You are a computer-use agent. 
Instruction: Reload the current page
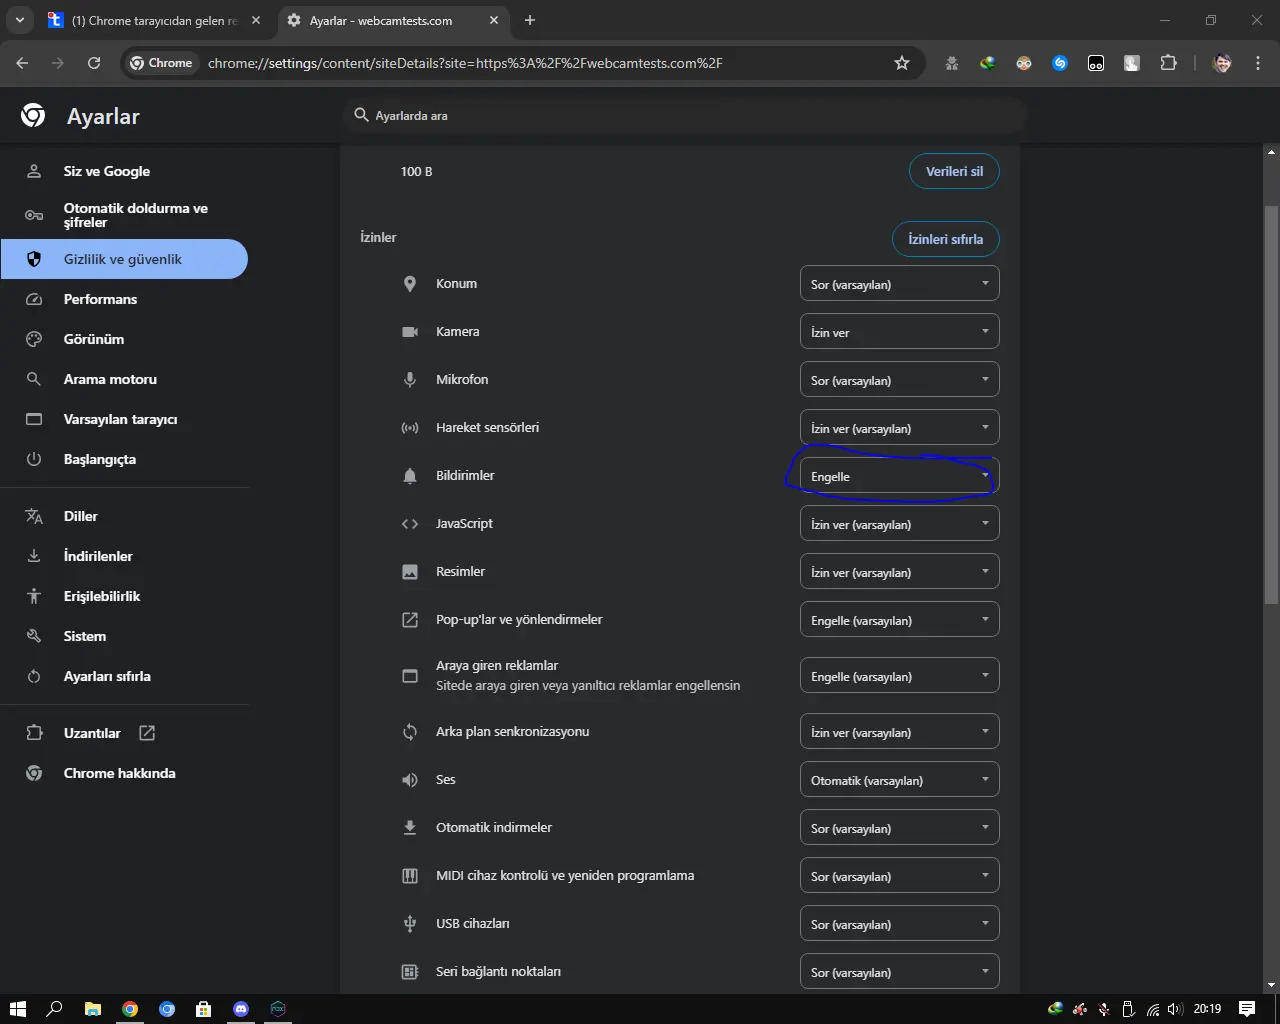94,63
